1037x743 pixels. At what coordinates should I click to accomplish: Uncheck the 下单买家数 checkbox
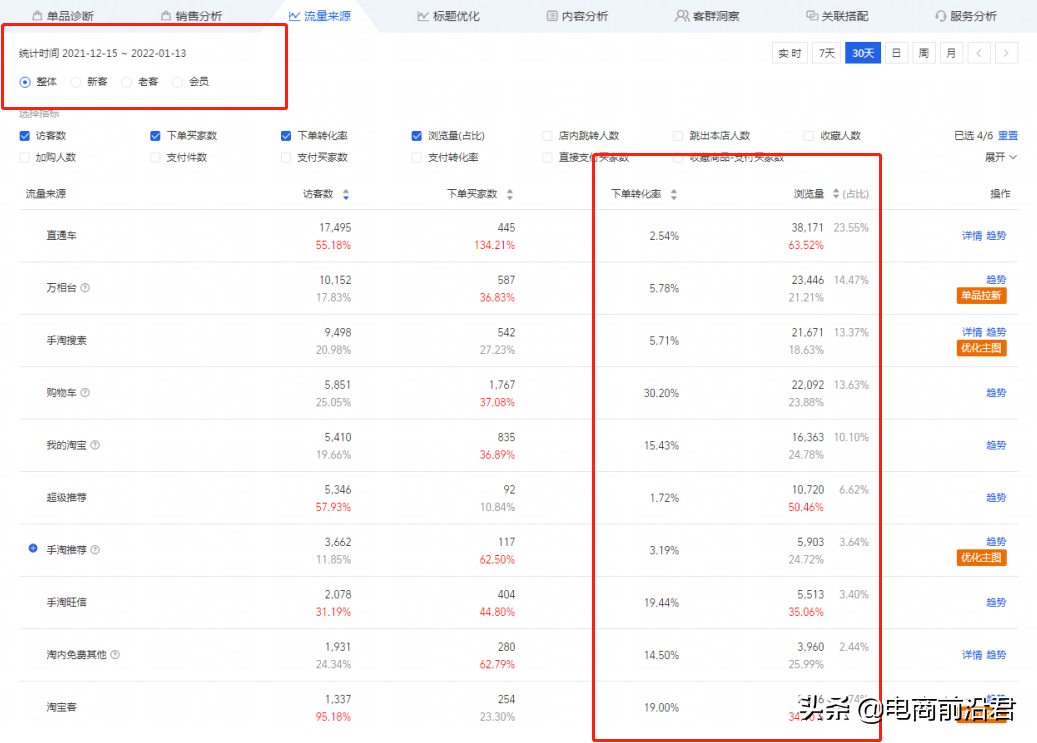(x=155, y=136)
